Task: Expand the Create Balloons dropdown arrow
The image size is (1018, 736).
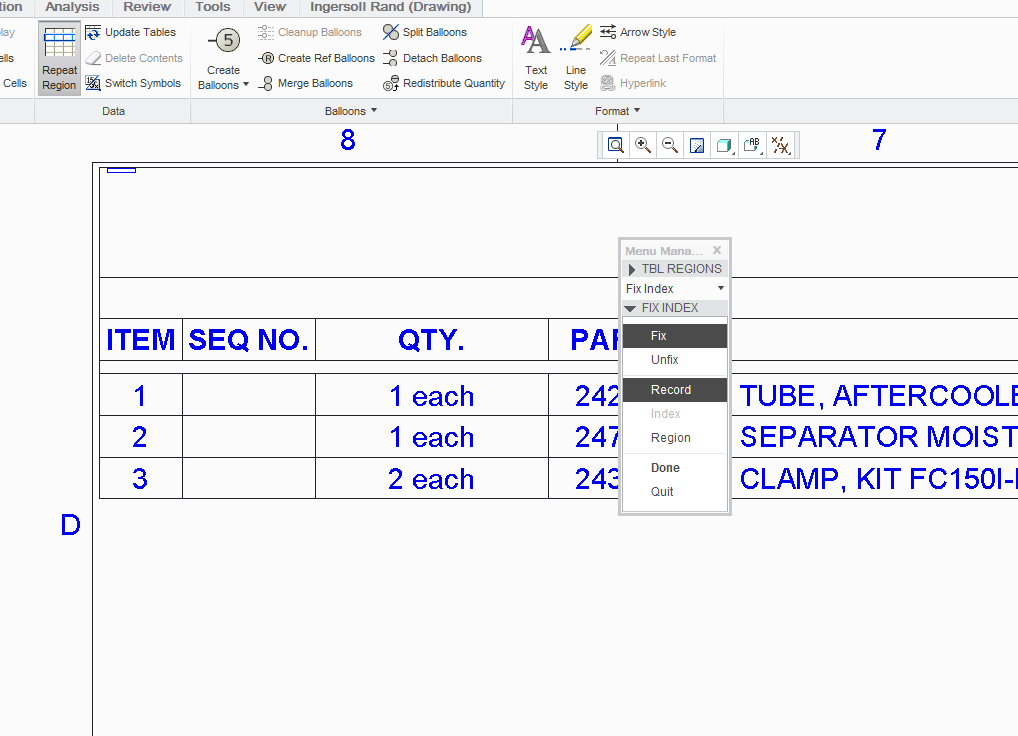Action: tap(246, 84)
